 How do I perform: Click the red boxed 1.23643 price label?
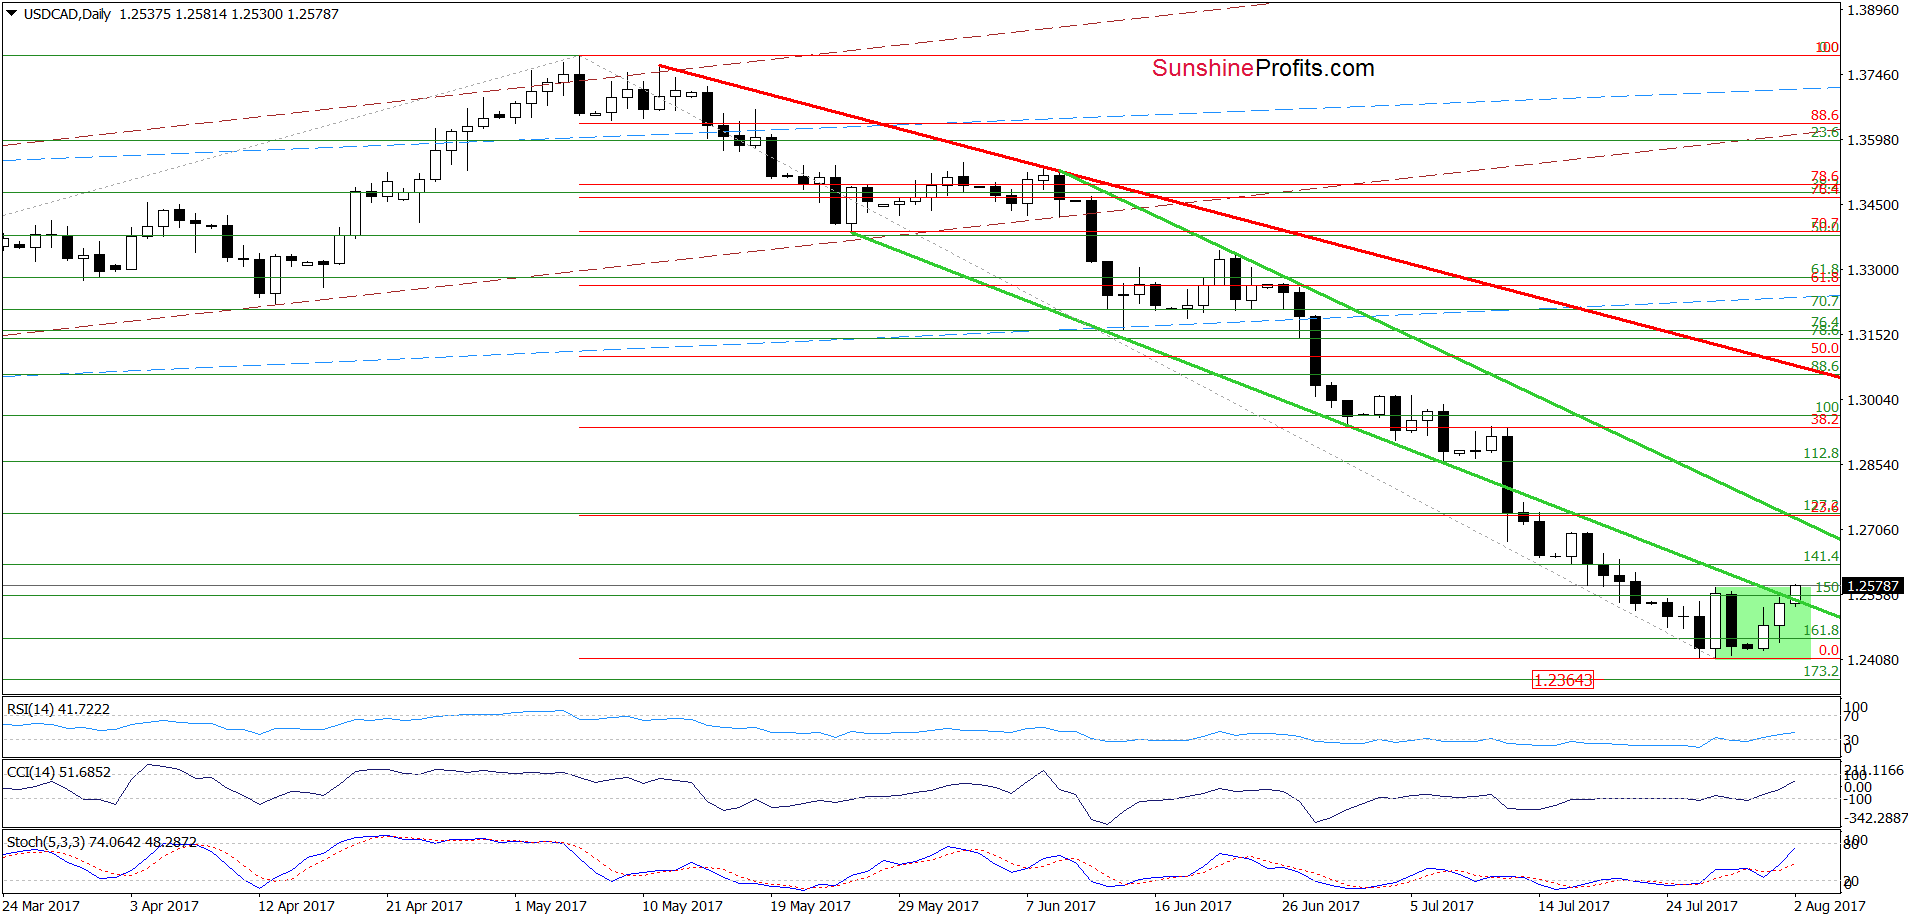tap(1563, 680)
